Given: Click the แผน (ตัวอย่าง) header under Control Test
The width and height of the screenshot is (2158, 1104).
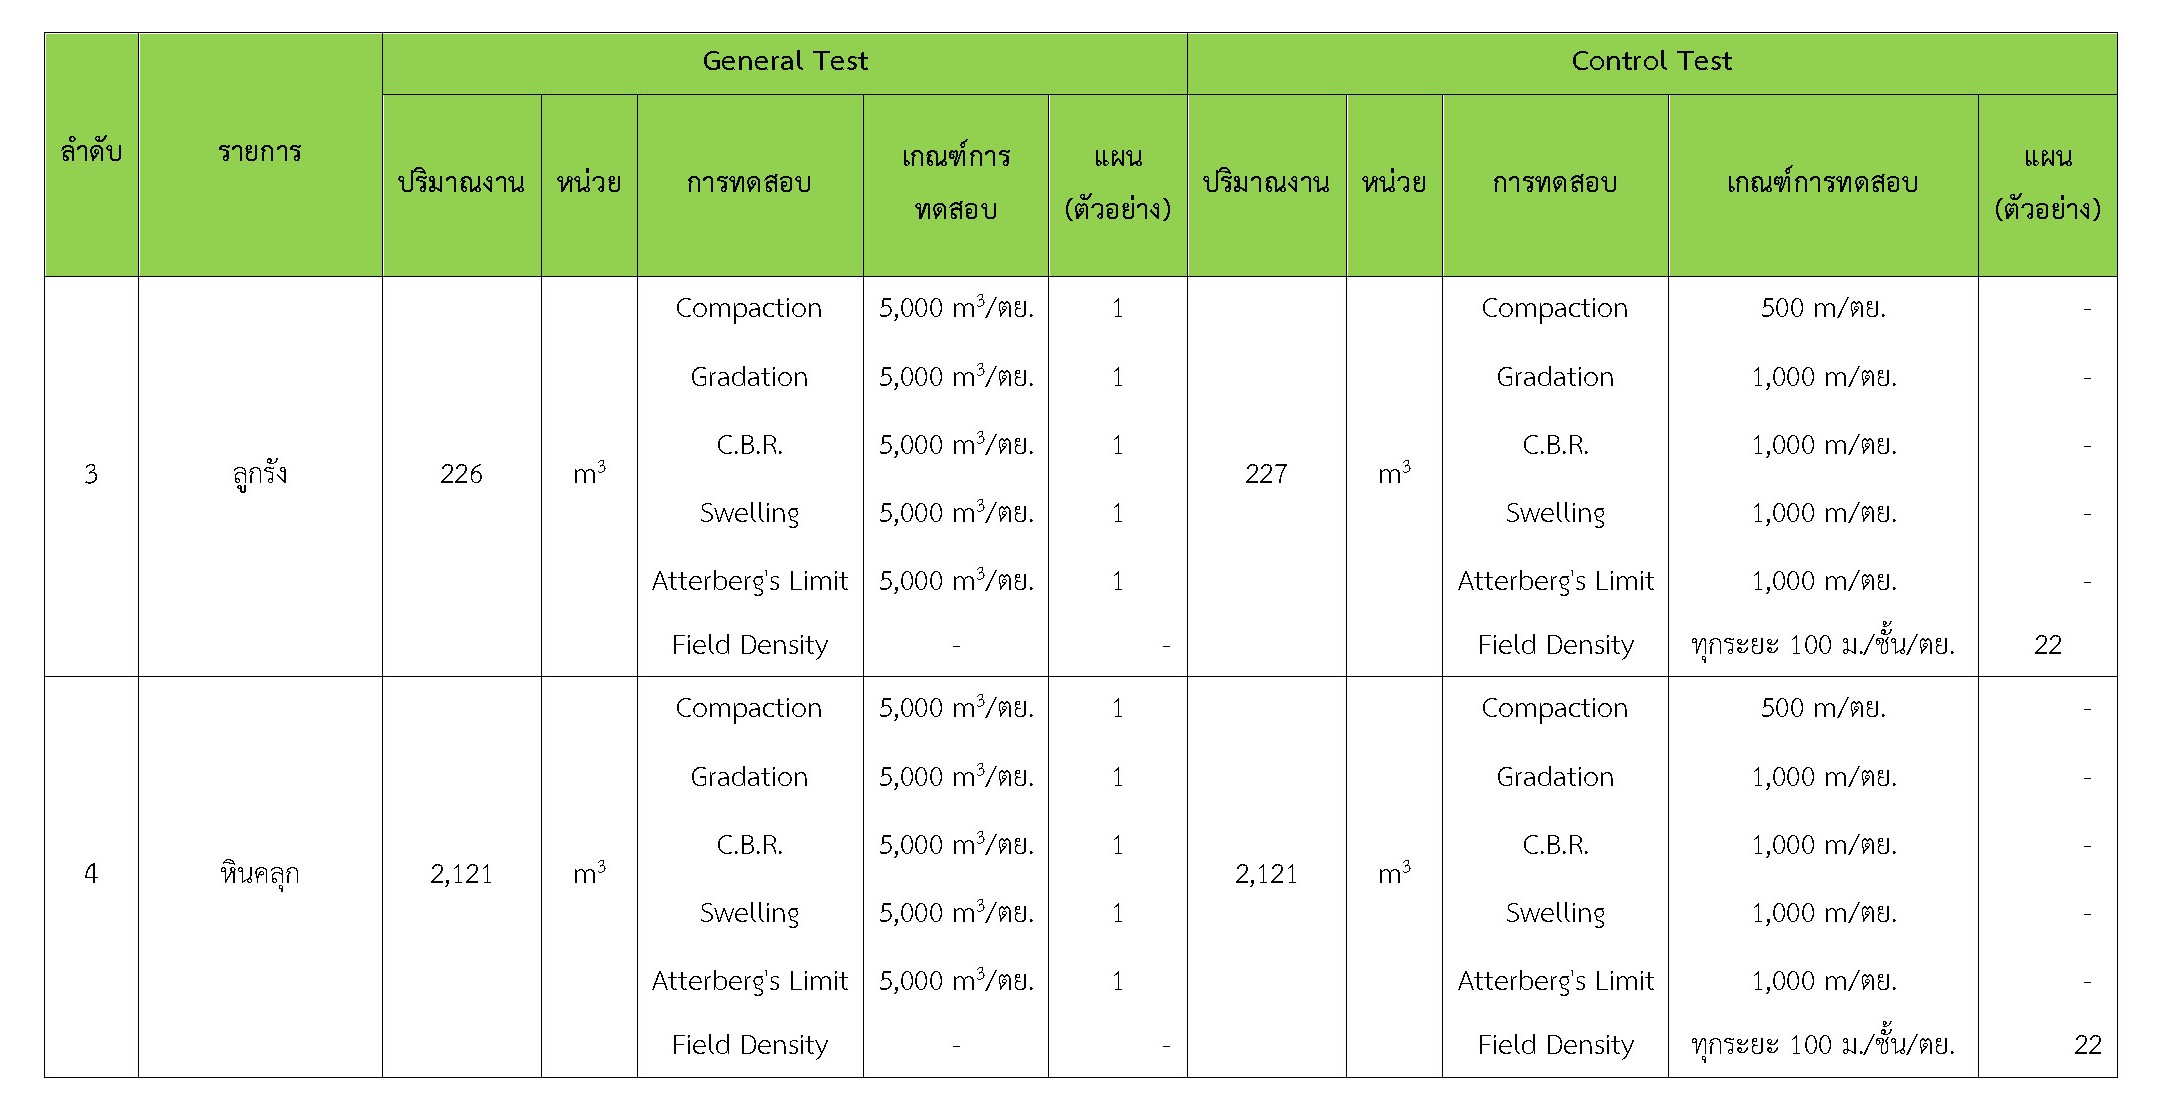Looking at the screenshot, I should (2047, 183).
